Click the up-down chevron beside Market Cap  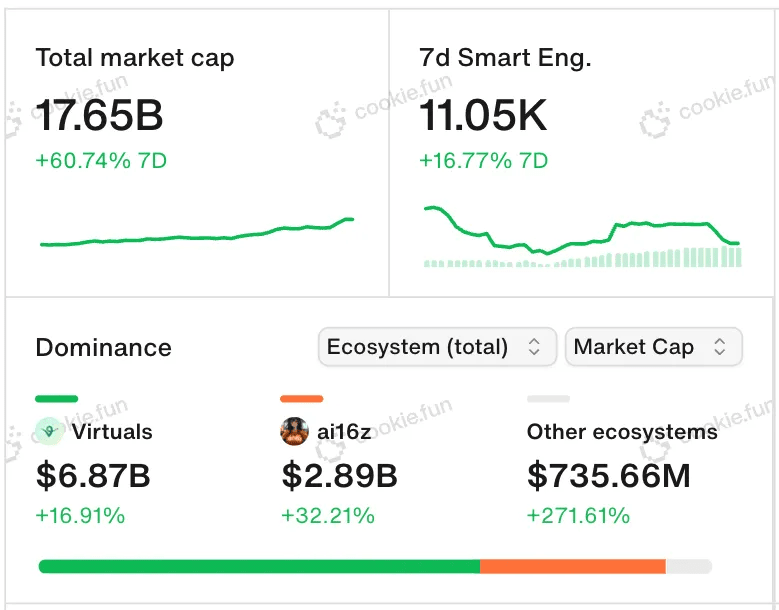(x=720, y=347)
